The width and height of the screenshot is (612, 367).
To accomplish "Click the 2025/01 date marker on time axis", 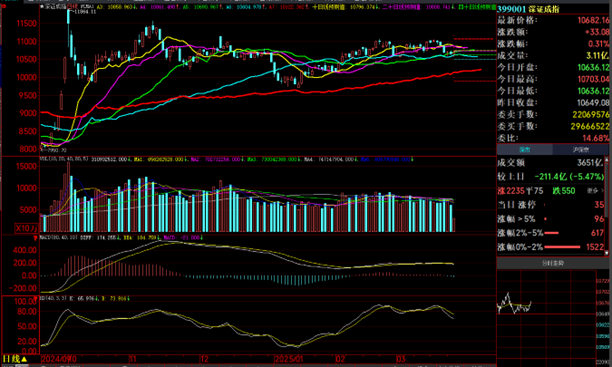I will [288, 359].
